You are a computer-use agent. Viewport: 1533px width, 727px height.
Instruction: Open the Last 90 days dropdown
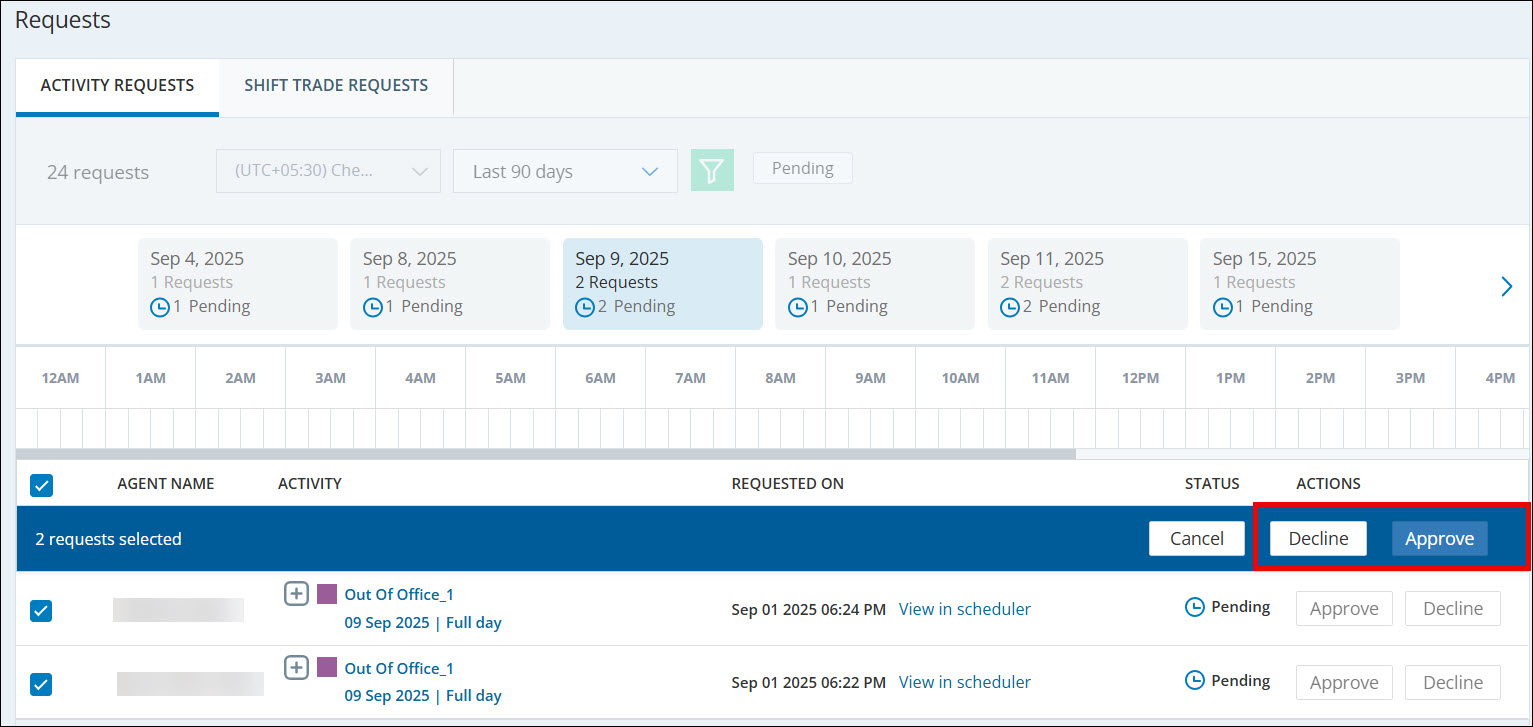(565, 171)
